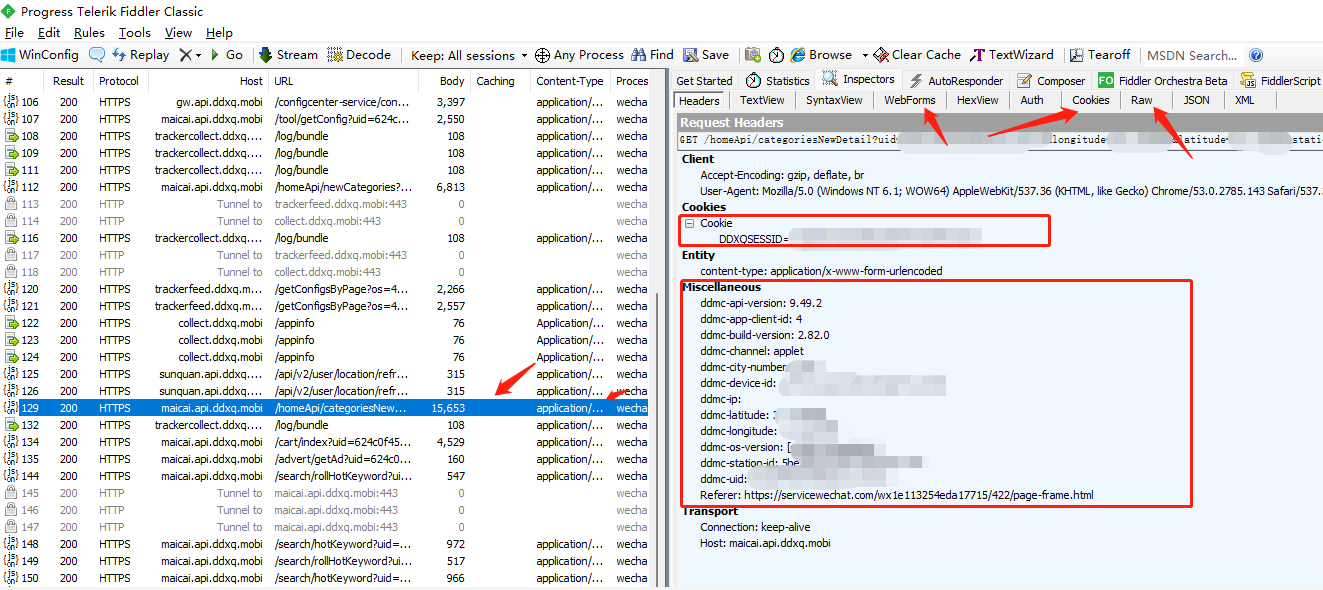
Task: Click the Go resume button
Action: coord(225,55)
